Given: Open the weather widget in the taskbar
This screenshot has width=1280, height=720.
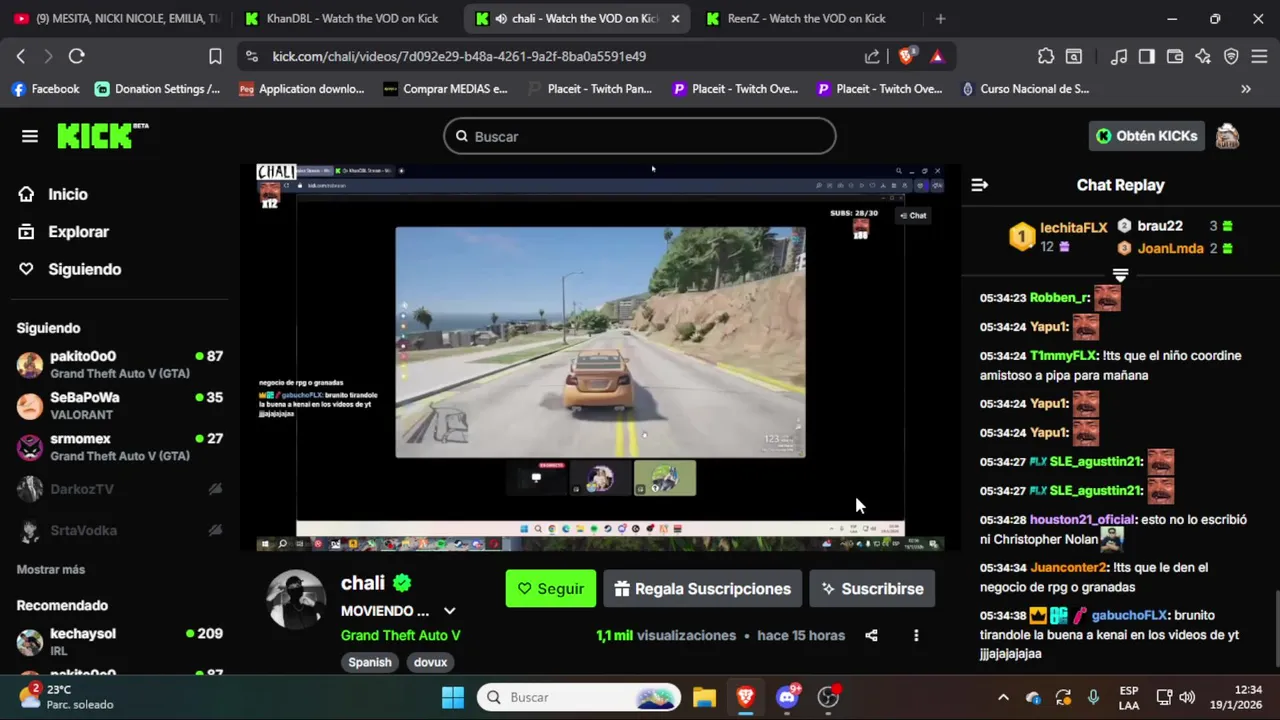Looking at the screenshot, I should coord(66,697).
